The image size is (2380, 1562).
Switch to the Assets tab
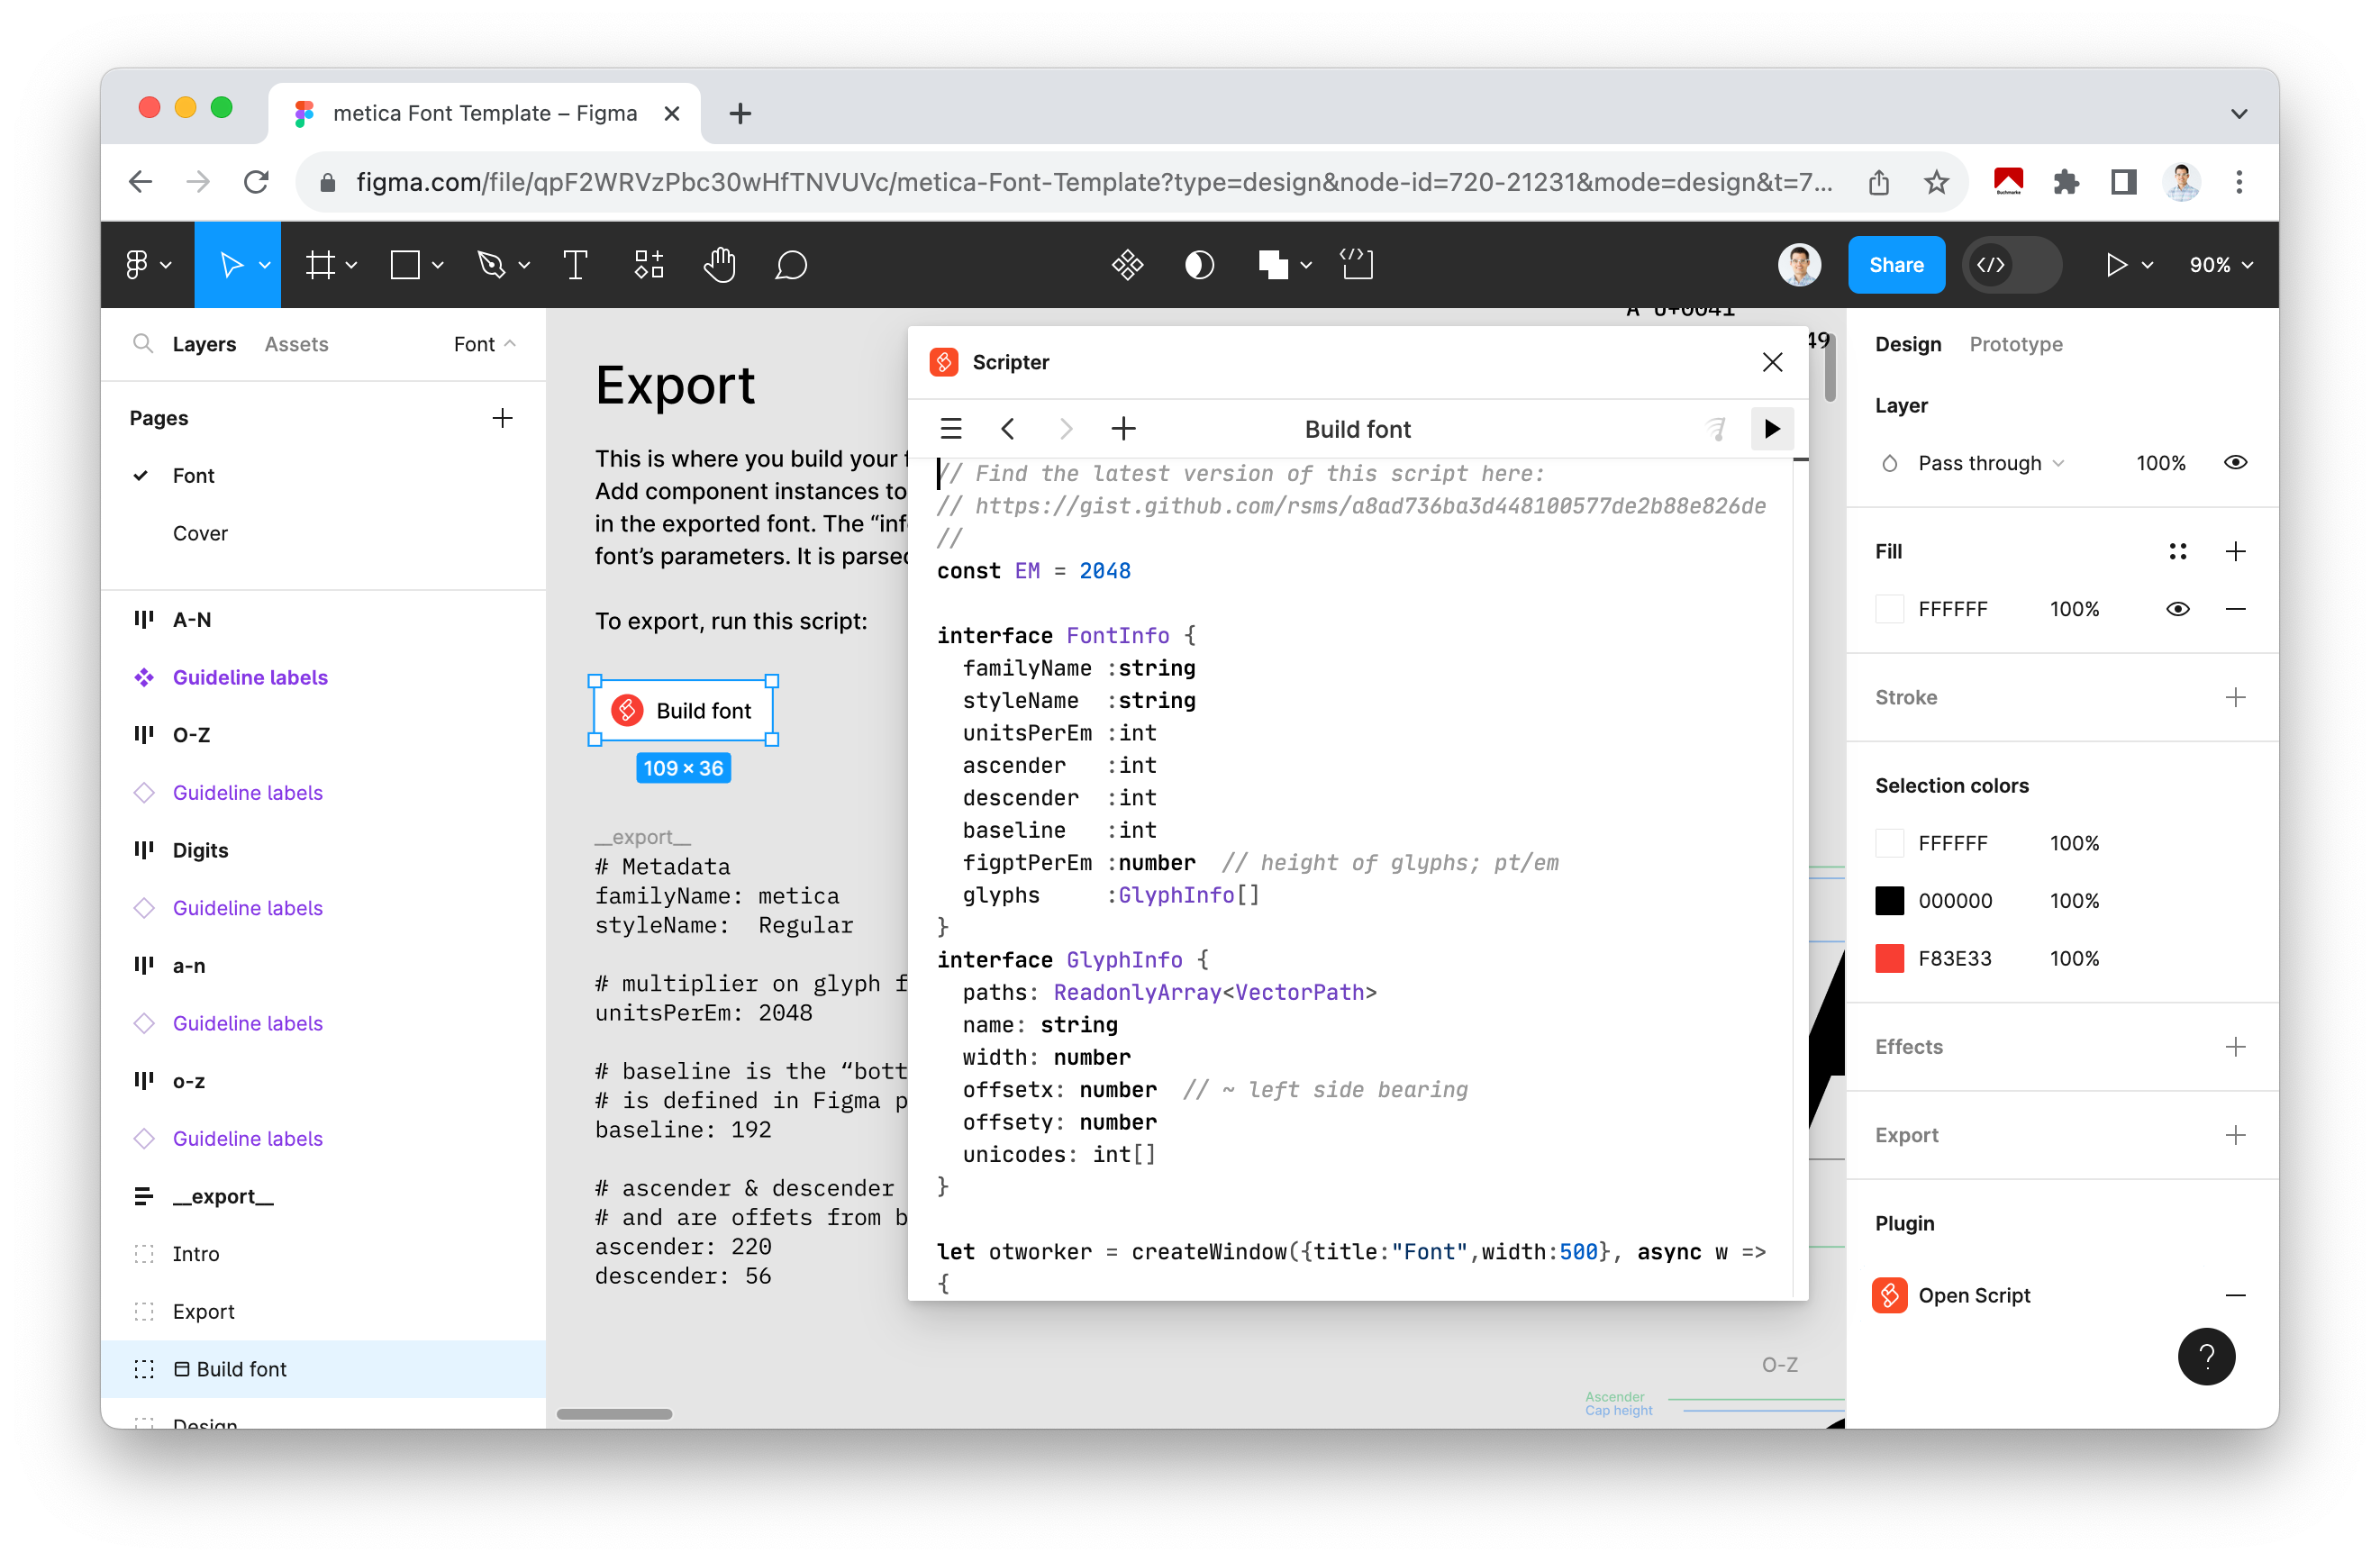pos(296,344)
